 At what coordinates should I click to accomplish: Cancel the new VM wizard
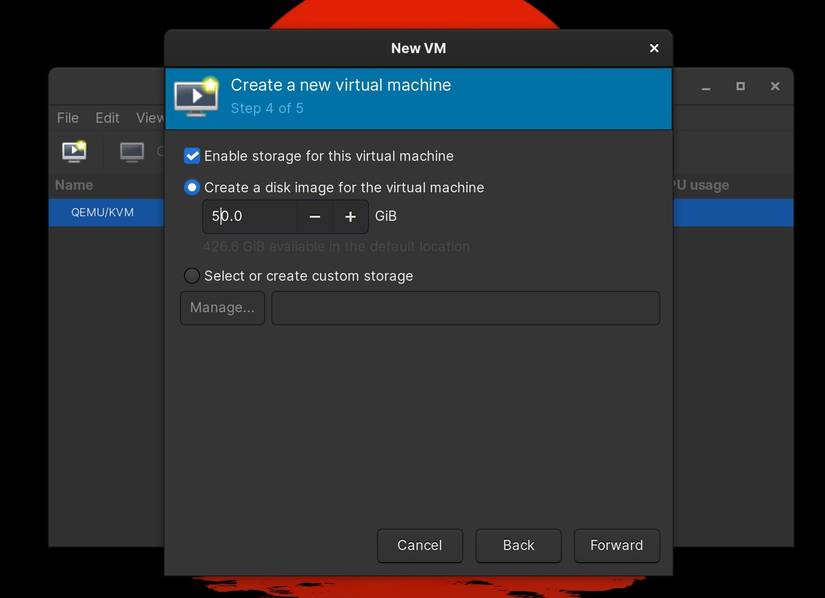point(419,545)
